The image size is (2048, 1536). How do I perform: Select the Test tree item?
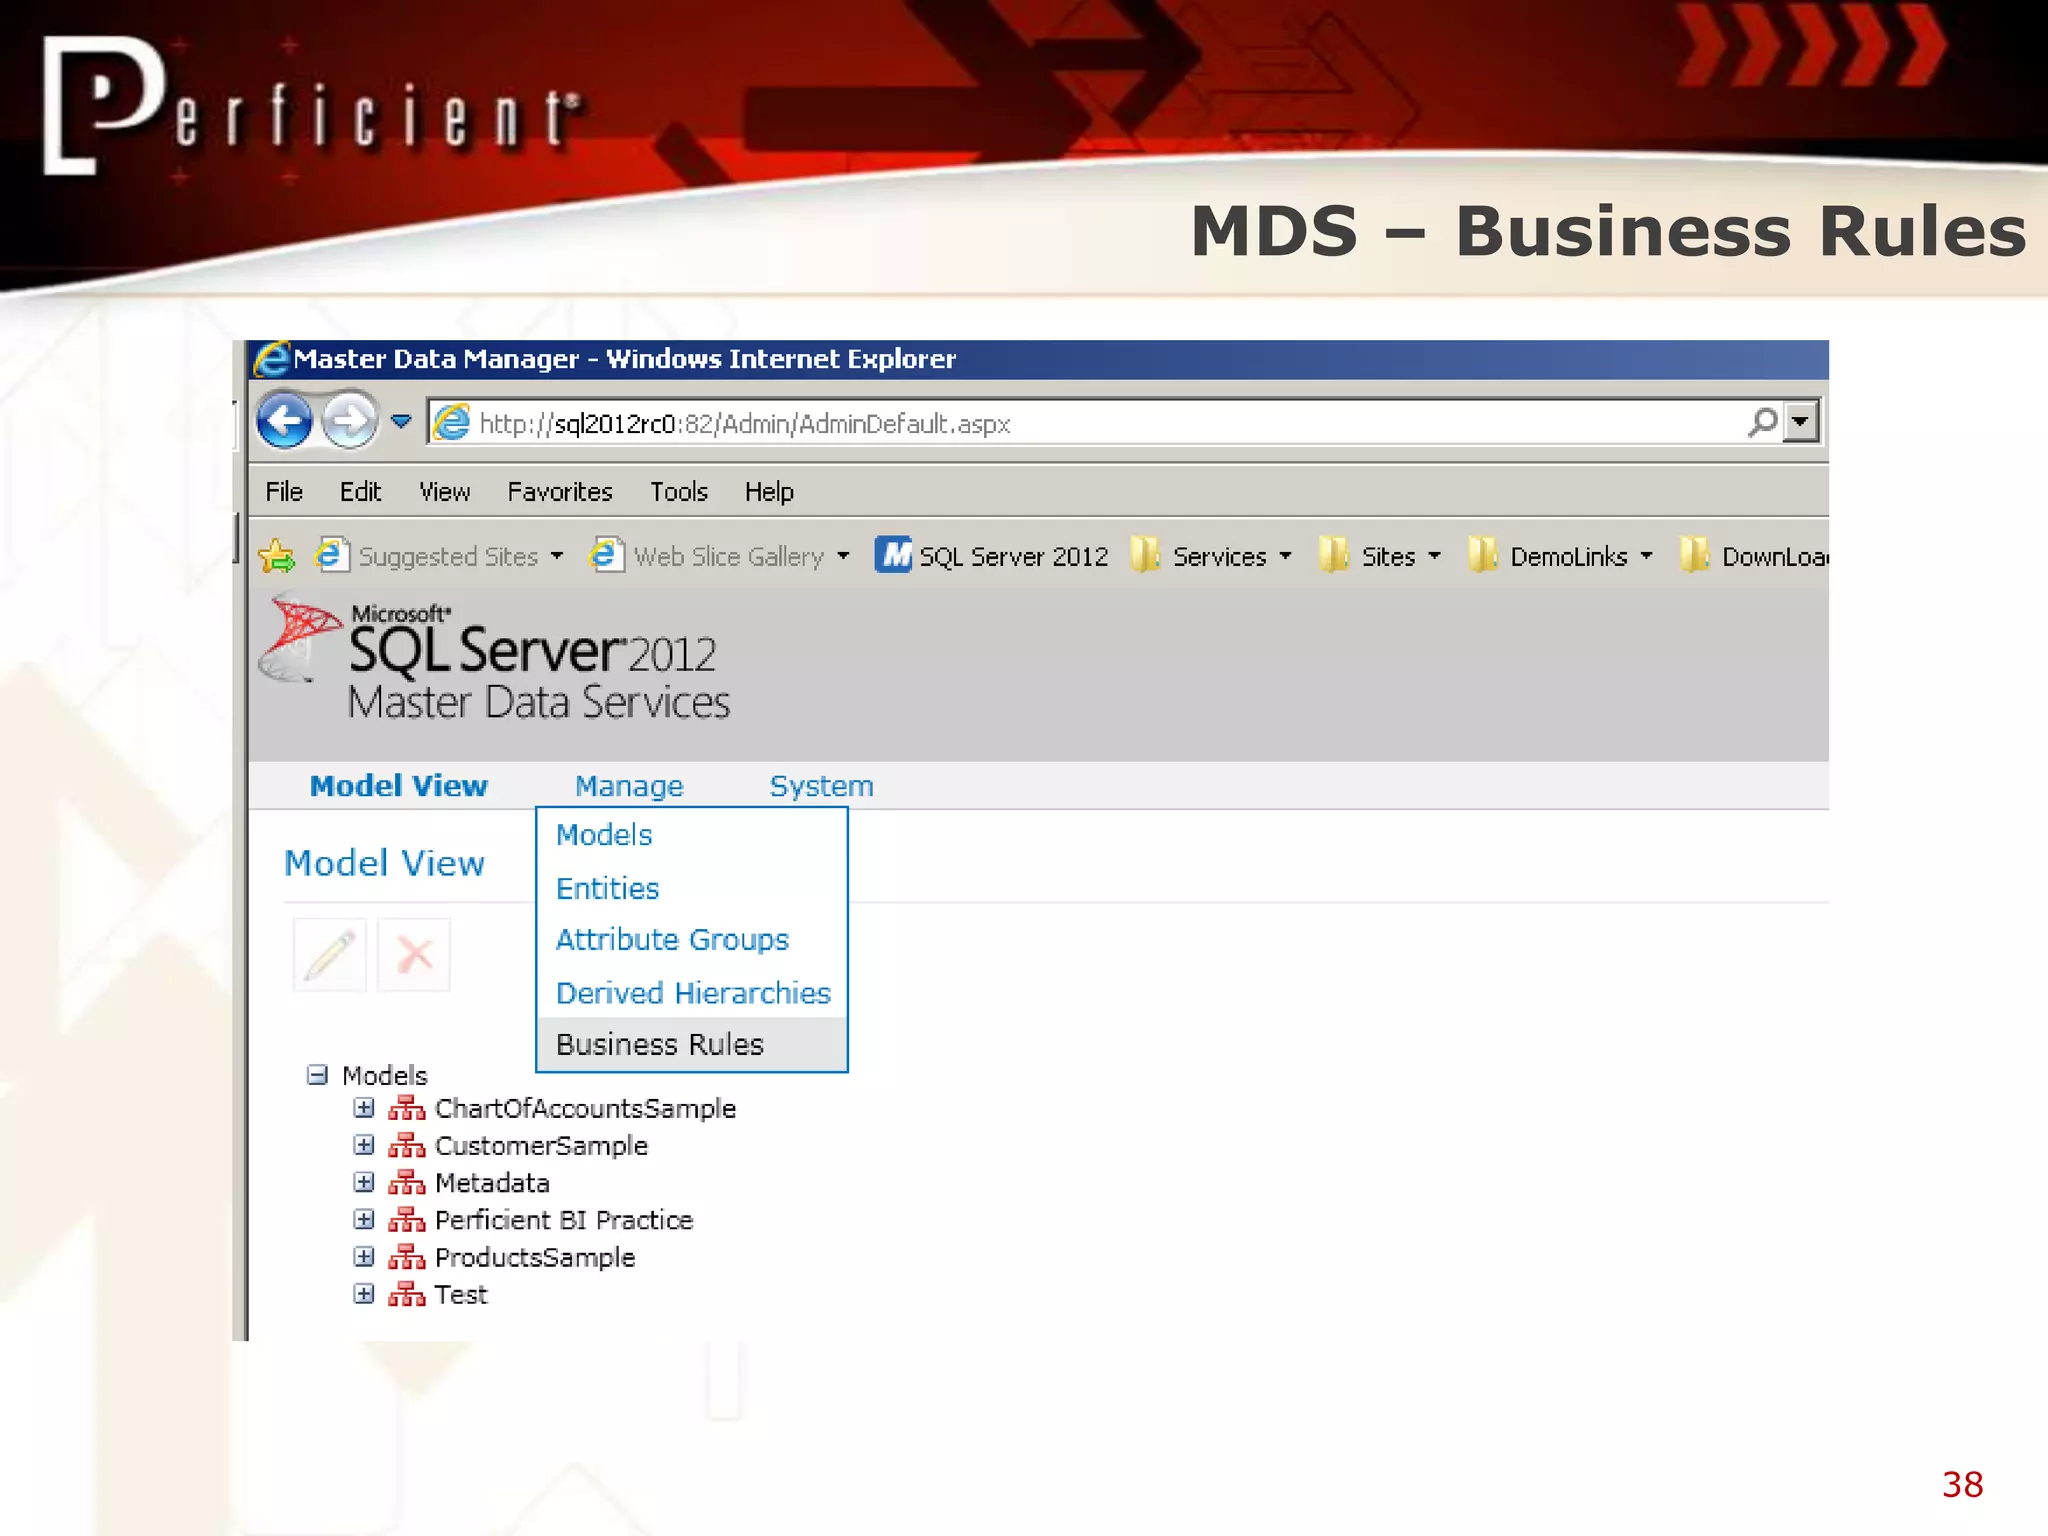click(x=461, y=1295)
